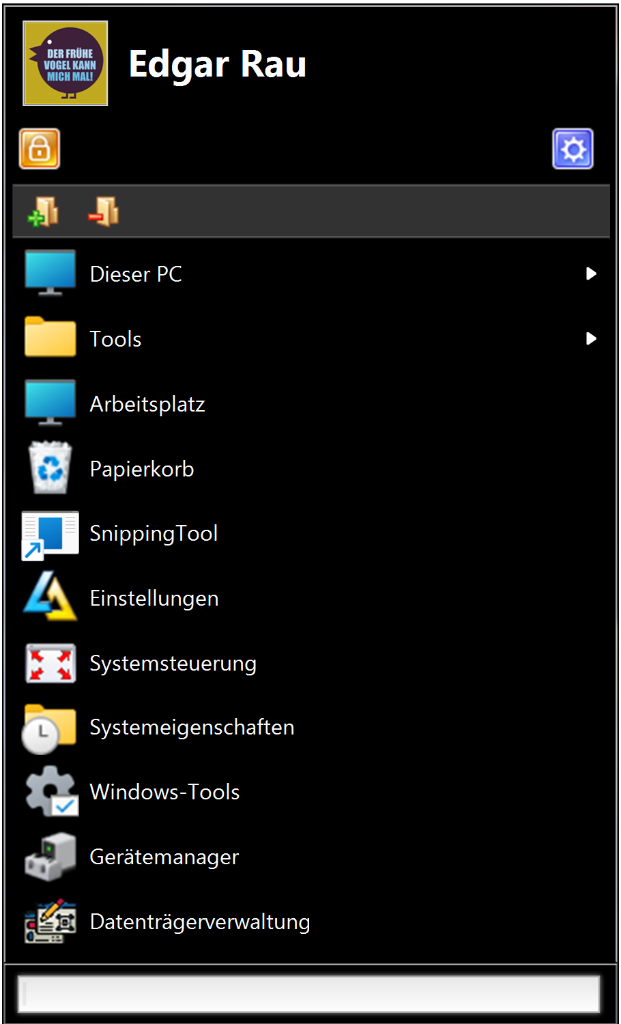The height and width of the screenshot is (1024, 621).
Task: Open the Tools folder icon
Action: 50,337
